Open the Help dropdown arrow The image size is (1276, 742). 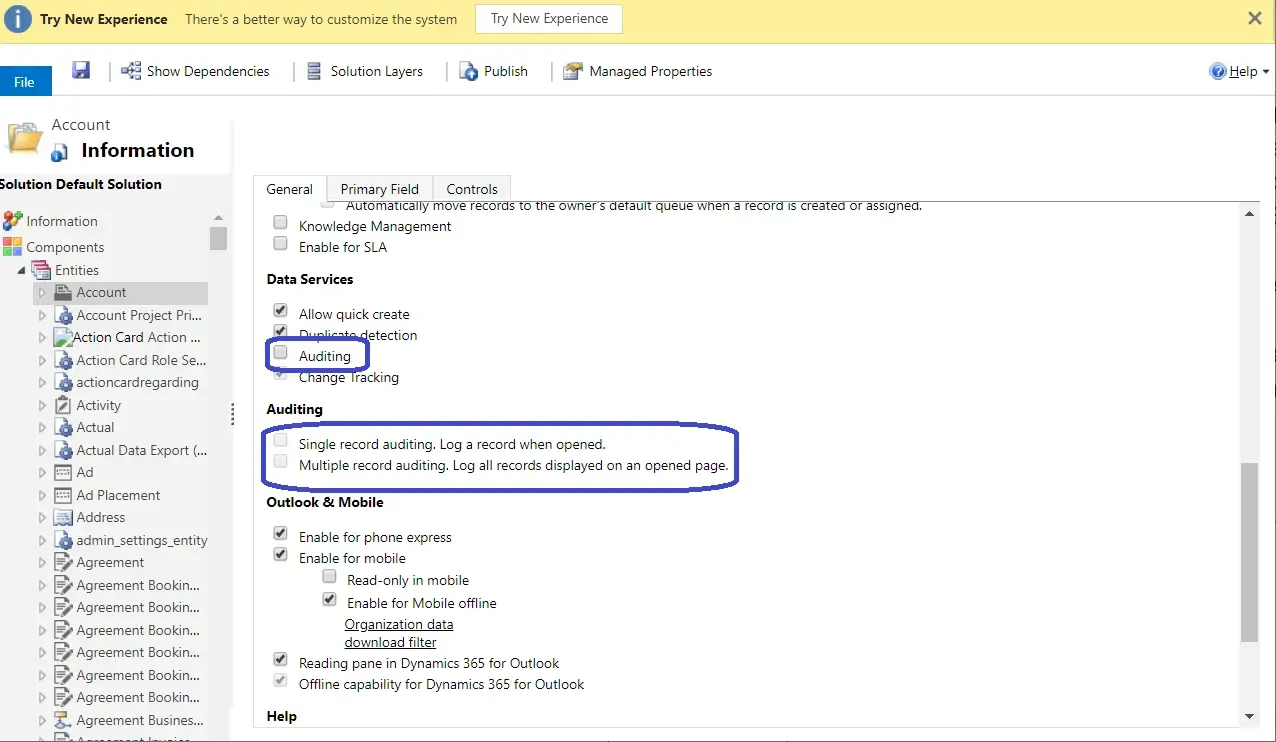(x=1266, y=72)
